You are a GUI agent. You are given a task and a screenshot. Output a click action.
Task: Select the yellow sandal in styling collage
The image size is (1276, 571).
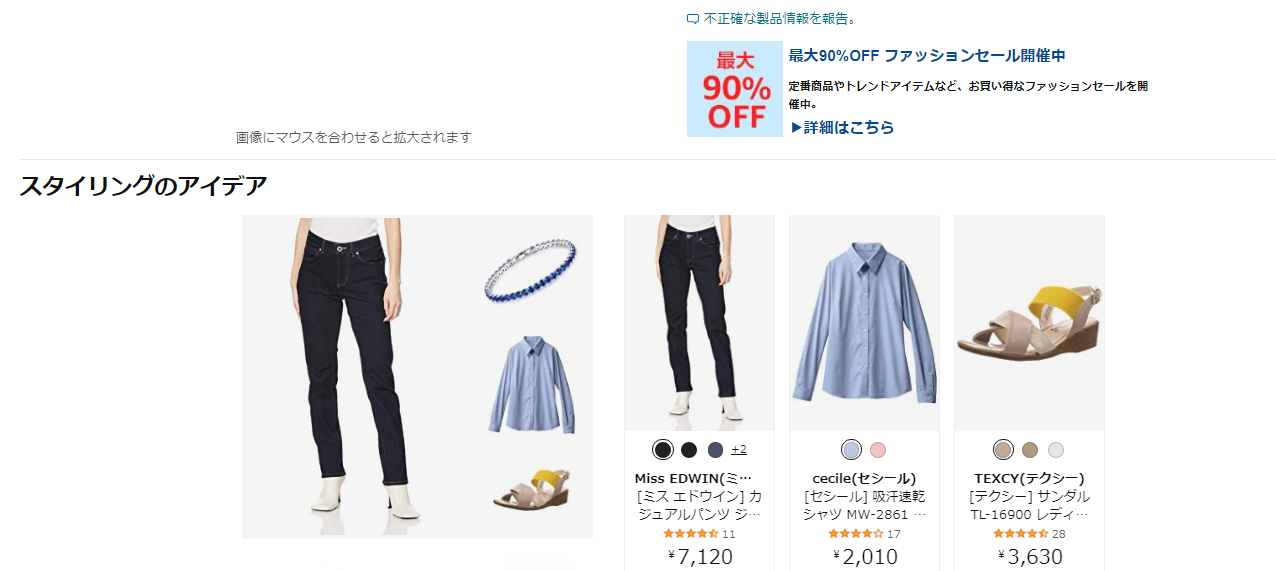(533, 489)
